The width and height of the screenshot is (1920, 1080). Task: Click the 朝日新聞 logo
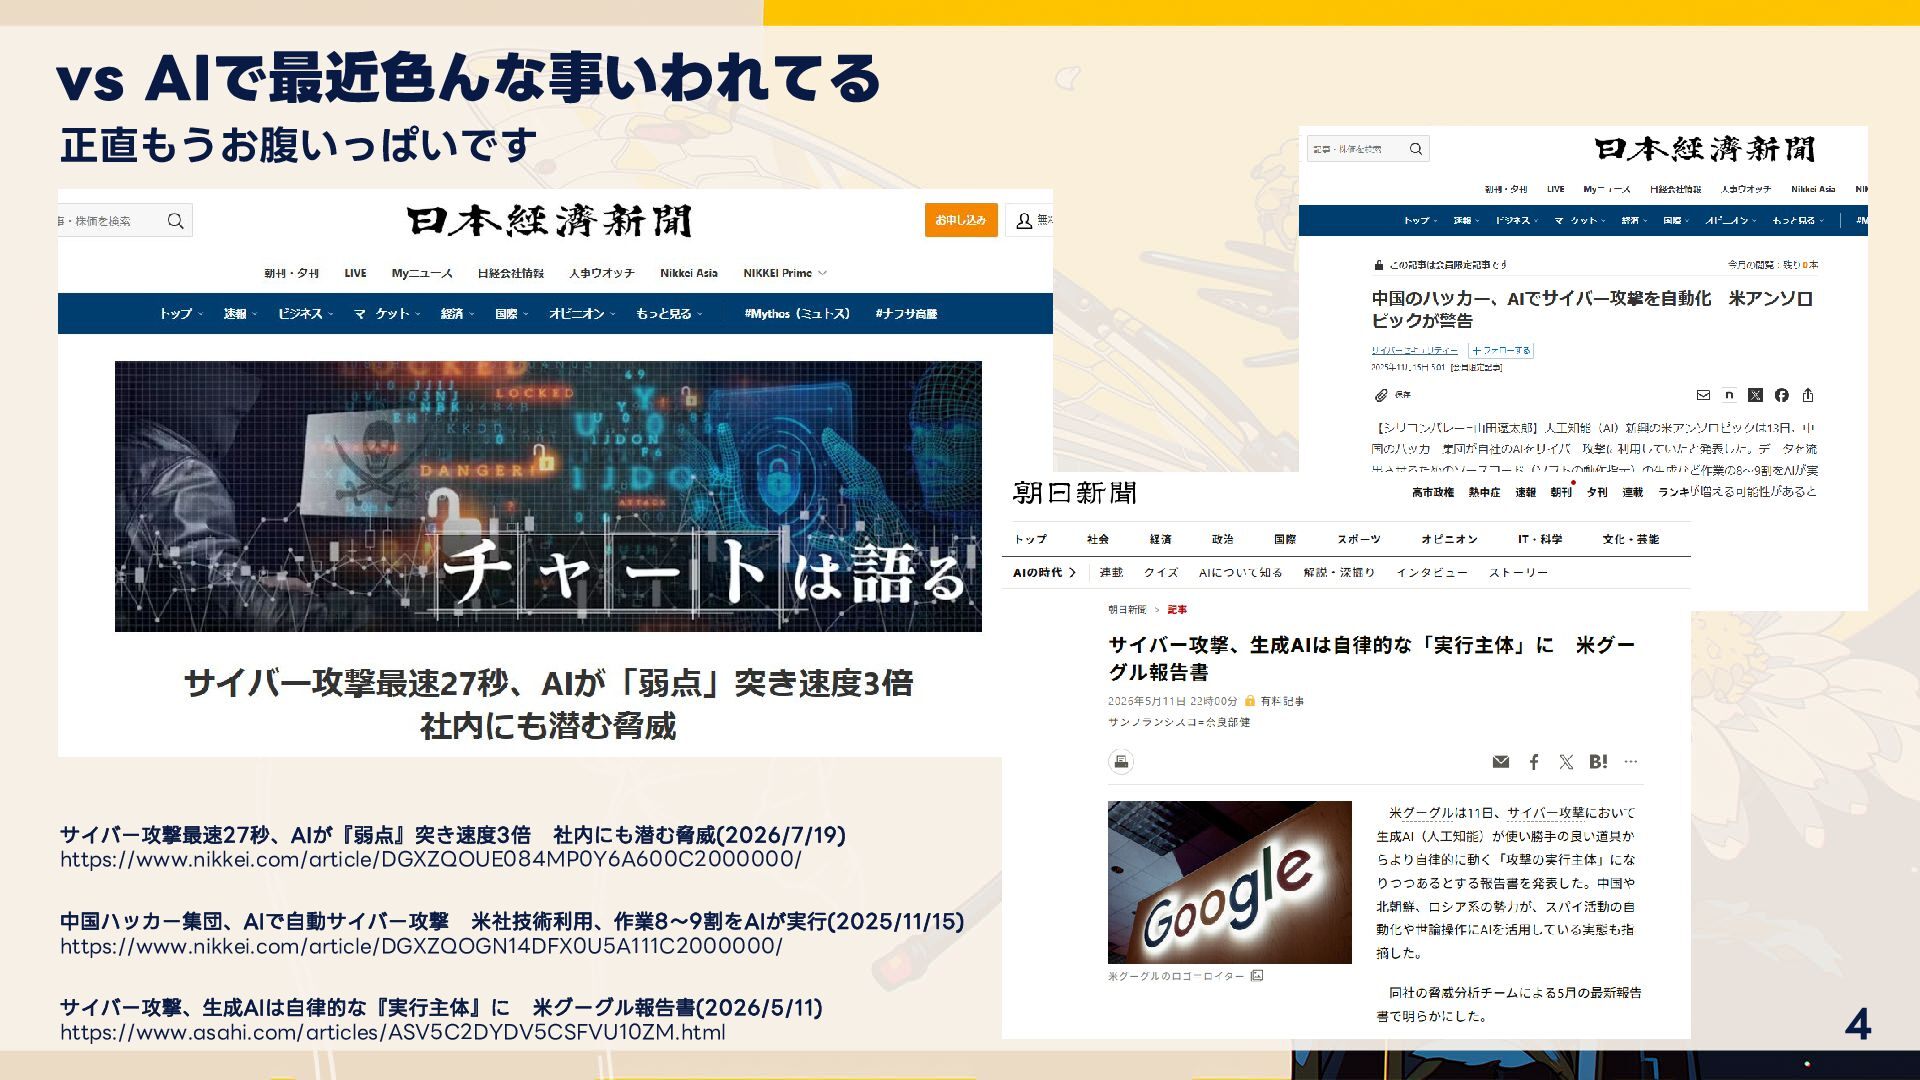1075,493
